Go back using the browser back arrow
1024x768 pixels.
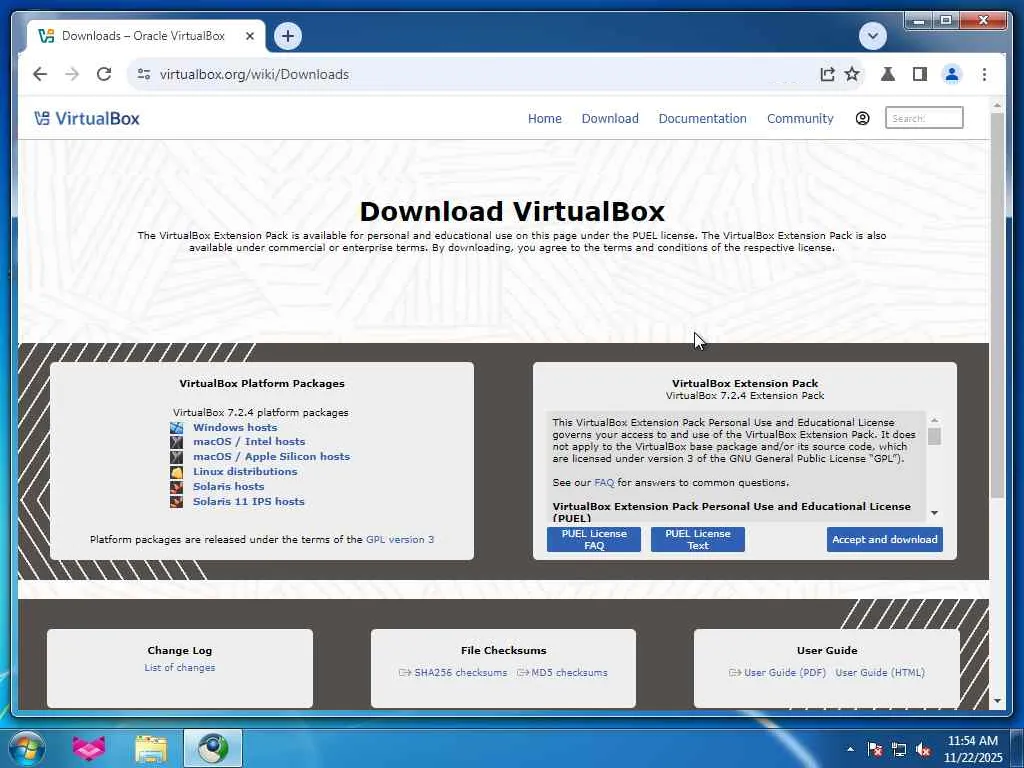[40, 74]
